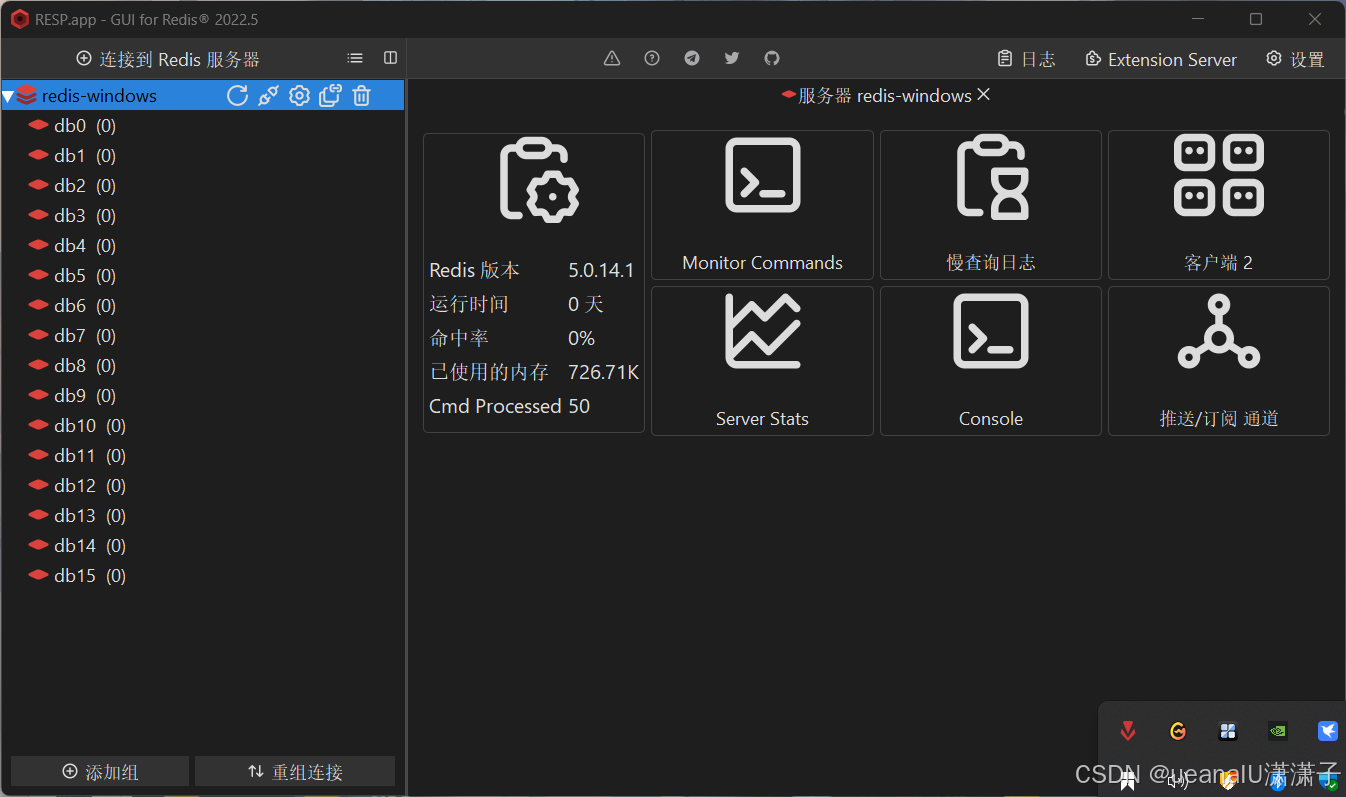Open Server Stats chart tile
This screenshot has width=1346, height=797.
762,361
